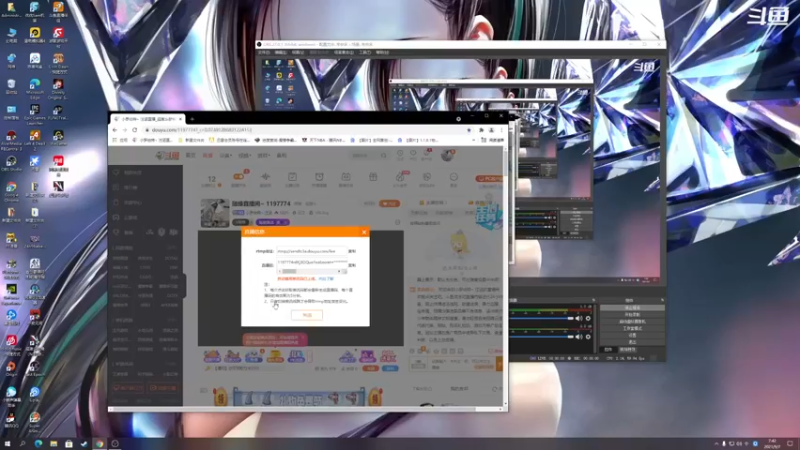Screen dimensions: 800x450
Task: Click the browser forward arrow
Action: [124, 130]
